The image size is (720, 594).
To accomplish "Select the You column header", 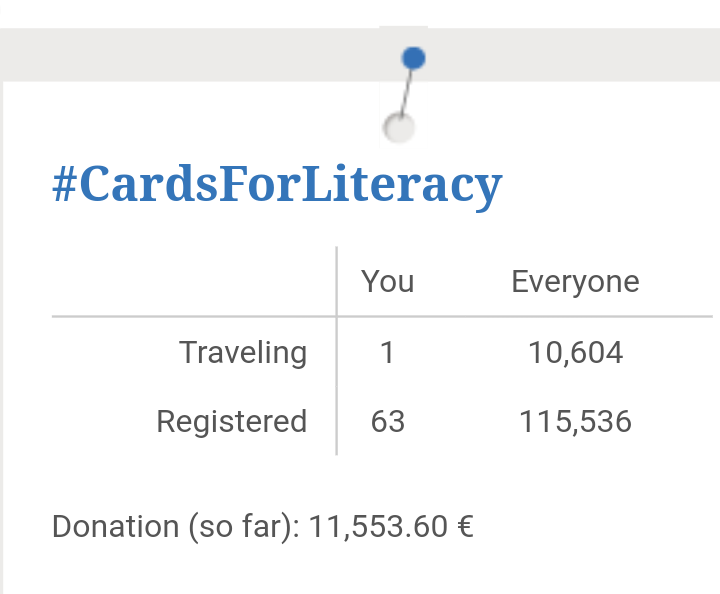I will tap(388, 281).
